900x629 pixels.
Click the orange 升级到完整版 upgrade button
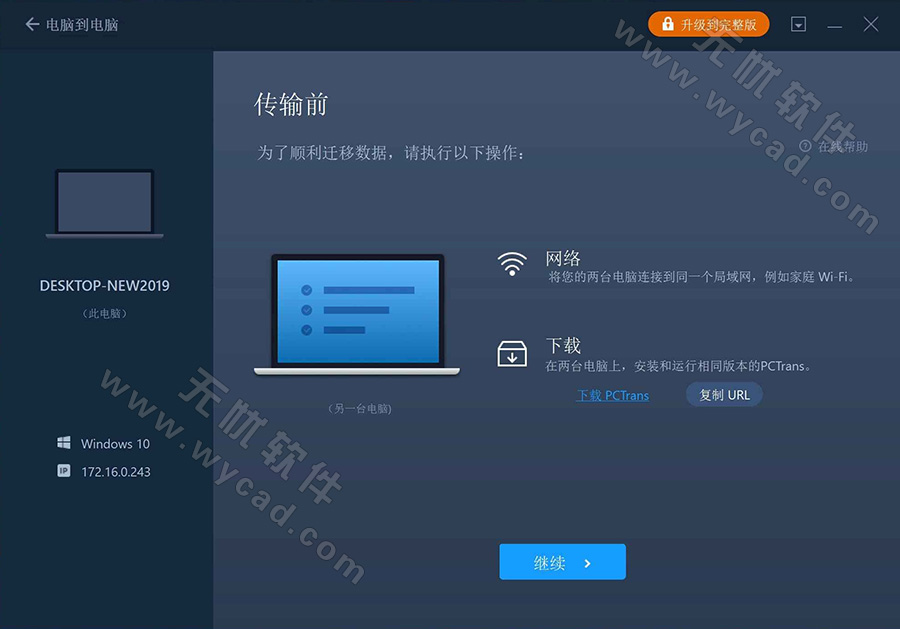pyautogui.click(x=708, y=24)
